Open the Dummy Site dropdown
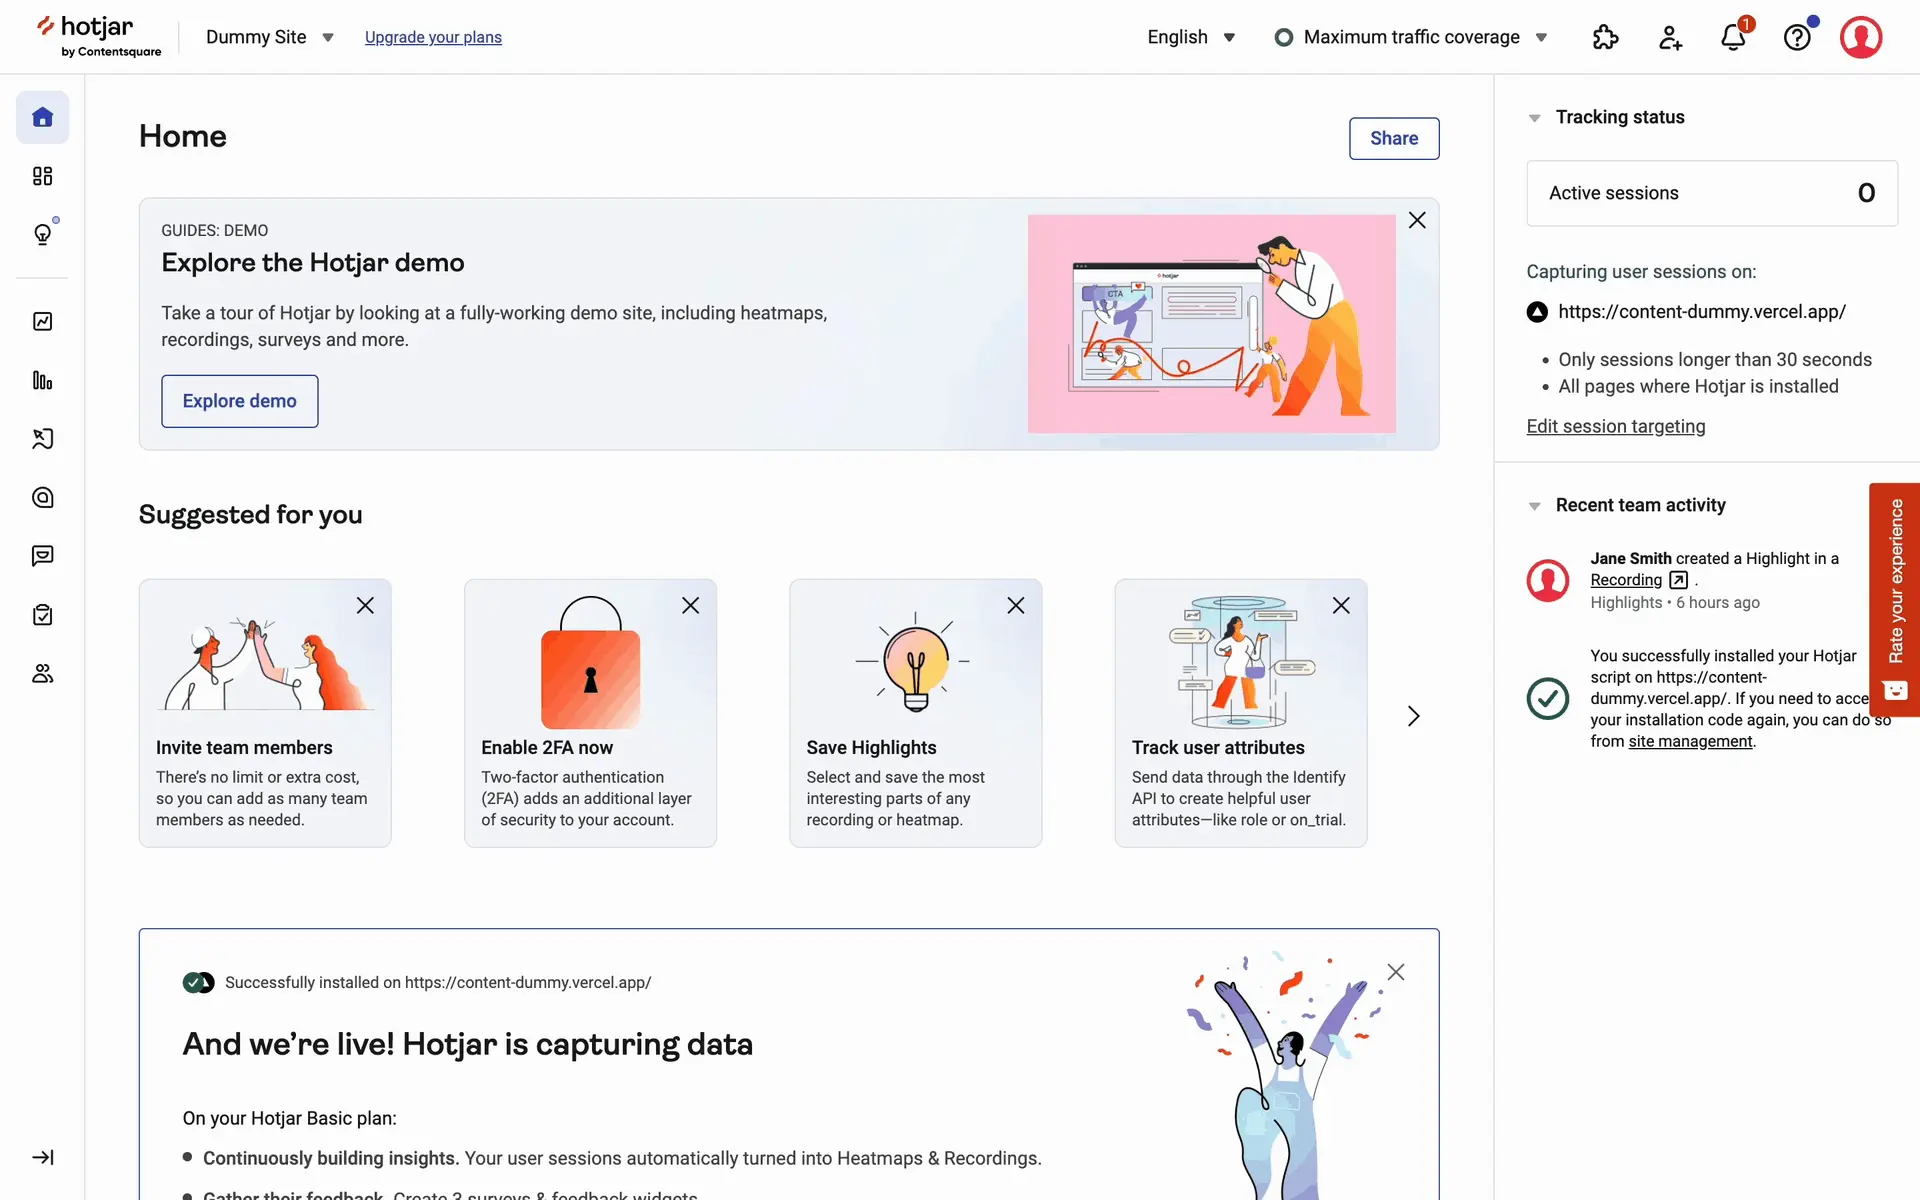 tap(269, 37)
